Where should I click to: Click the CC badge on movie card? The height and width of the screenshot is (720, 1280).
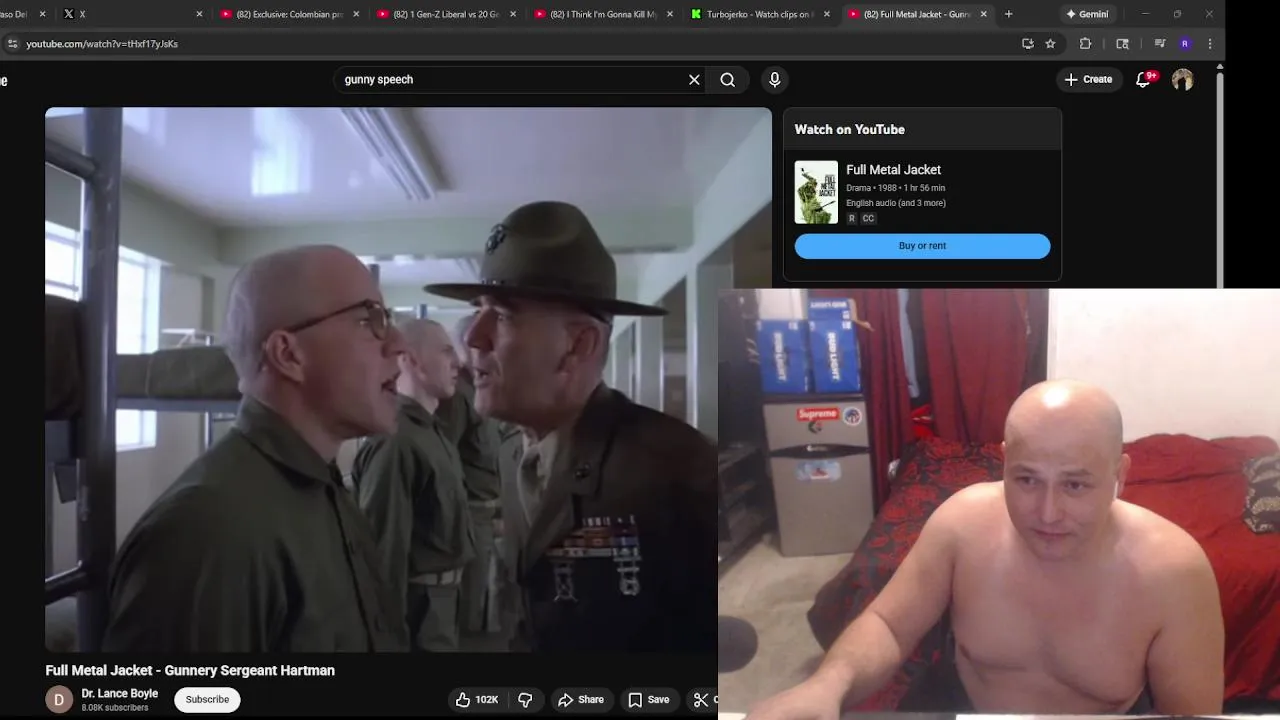[x=868, y=219]
